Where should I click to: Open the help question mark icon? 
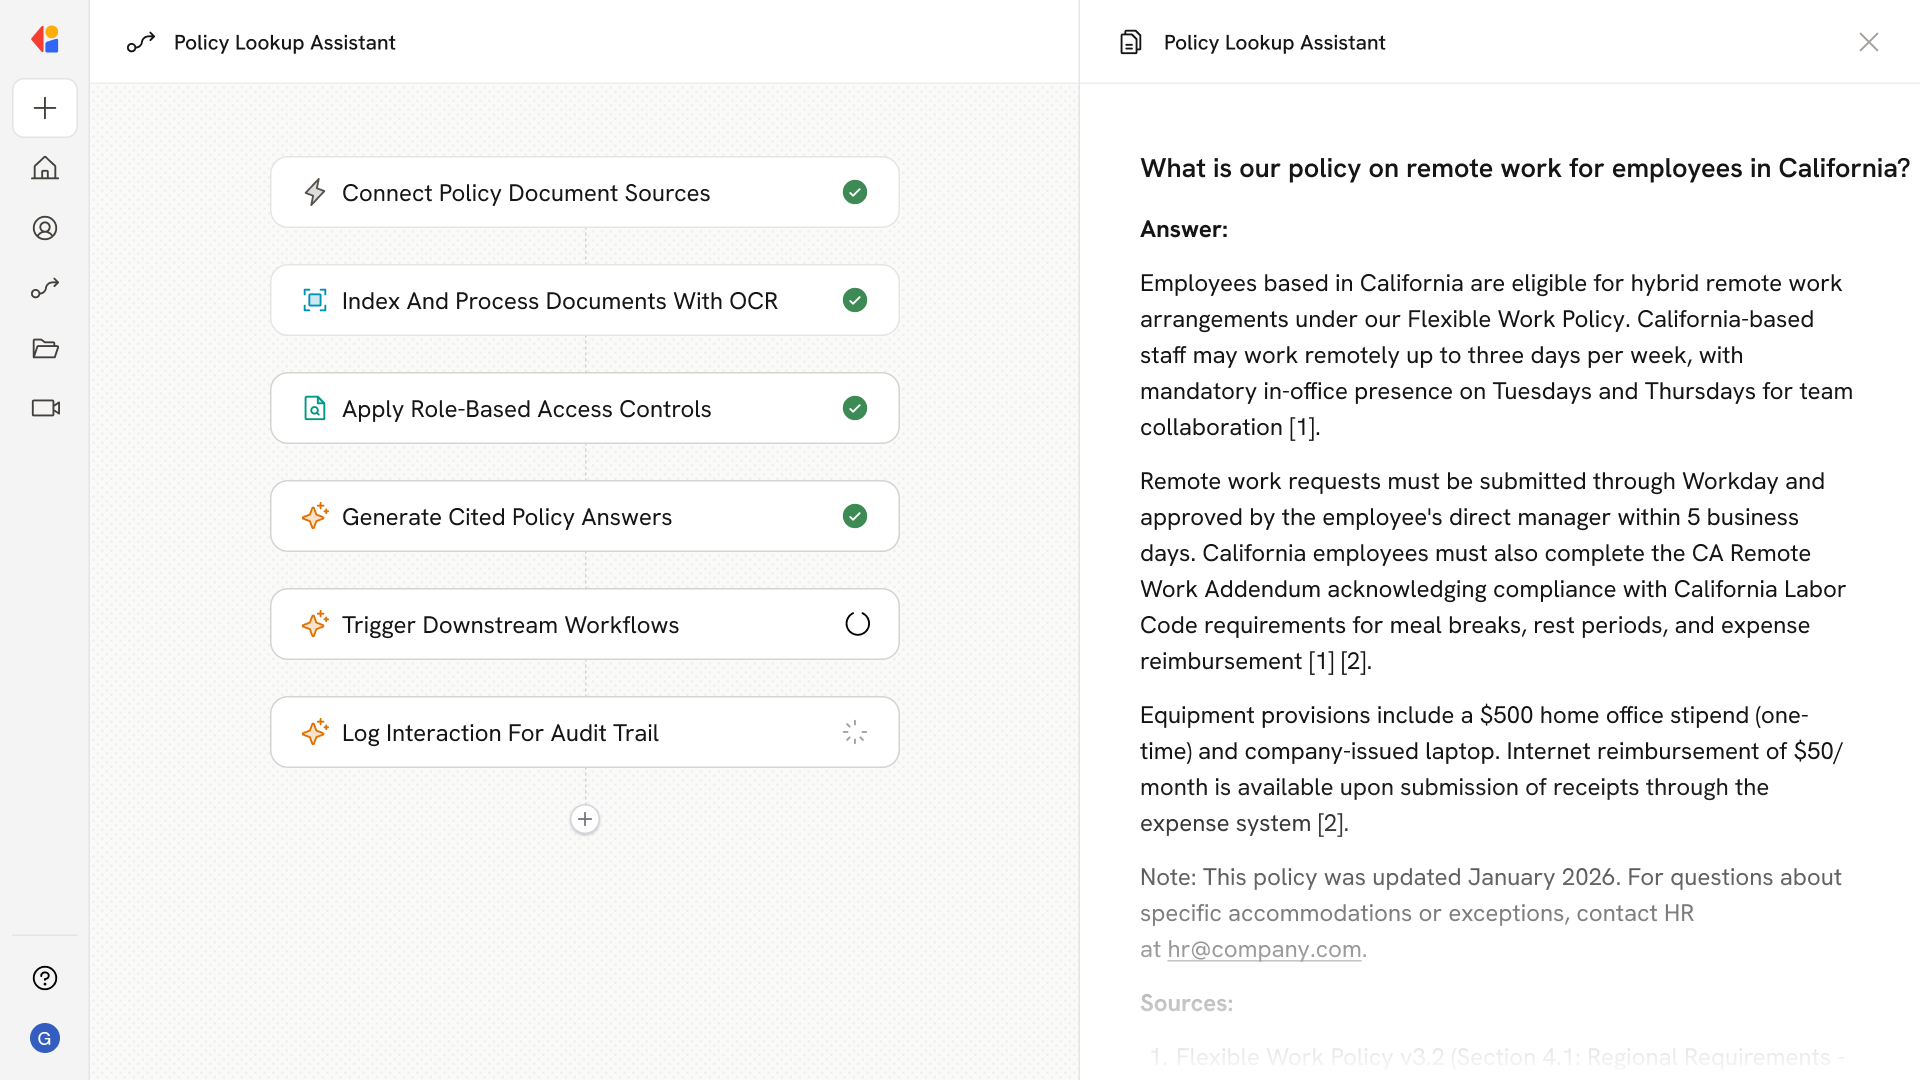click(45, 978)
